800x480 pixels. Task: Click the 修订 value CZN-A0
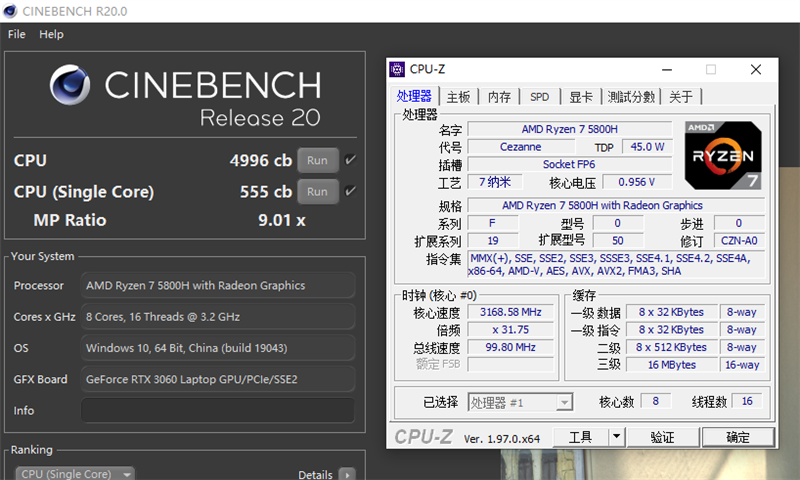point(739,241)
